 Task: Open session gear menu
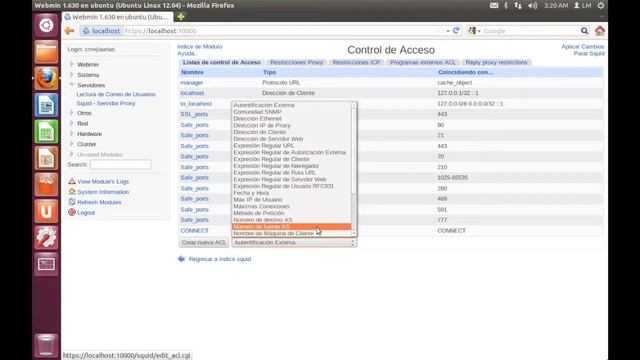[x=600, y=5]
